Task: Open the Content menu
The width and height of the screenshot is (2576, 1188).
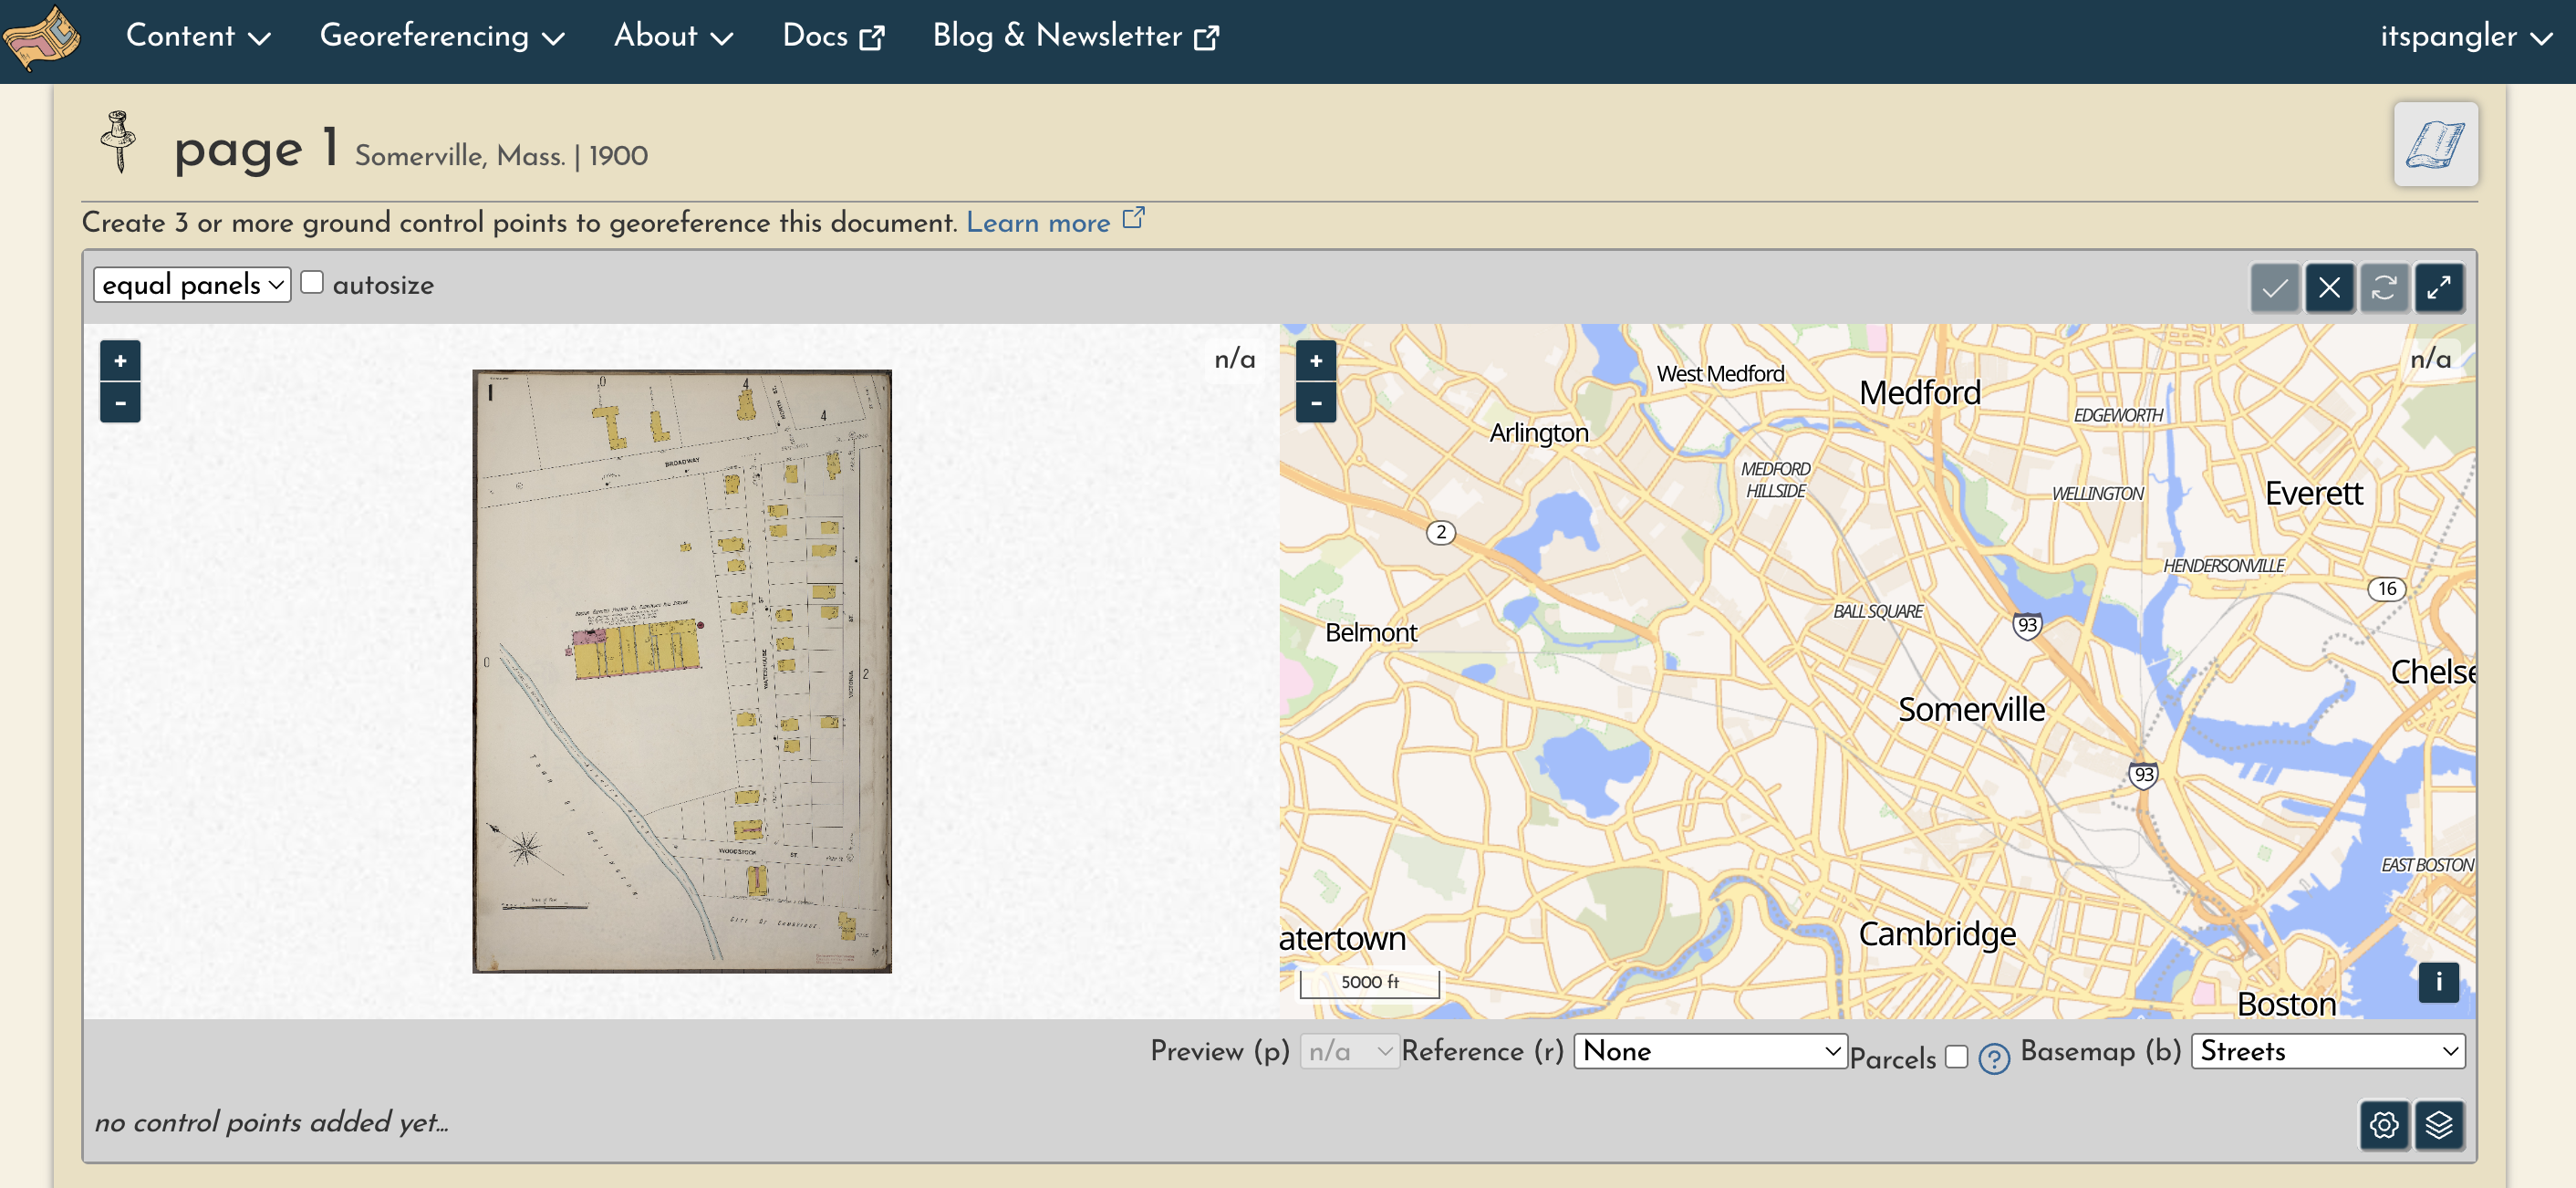Action: [197, 36]
